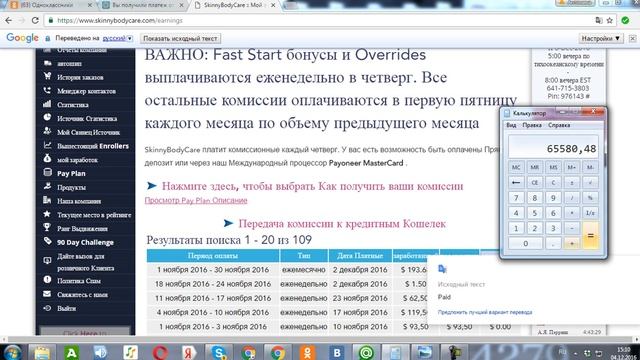The width and height of the screenshot is (640, 360).
Task: Click the star rating place icon
Action: (47, 214)
